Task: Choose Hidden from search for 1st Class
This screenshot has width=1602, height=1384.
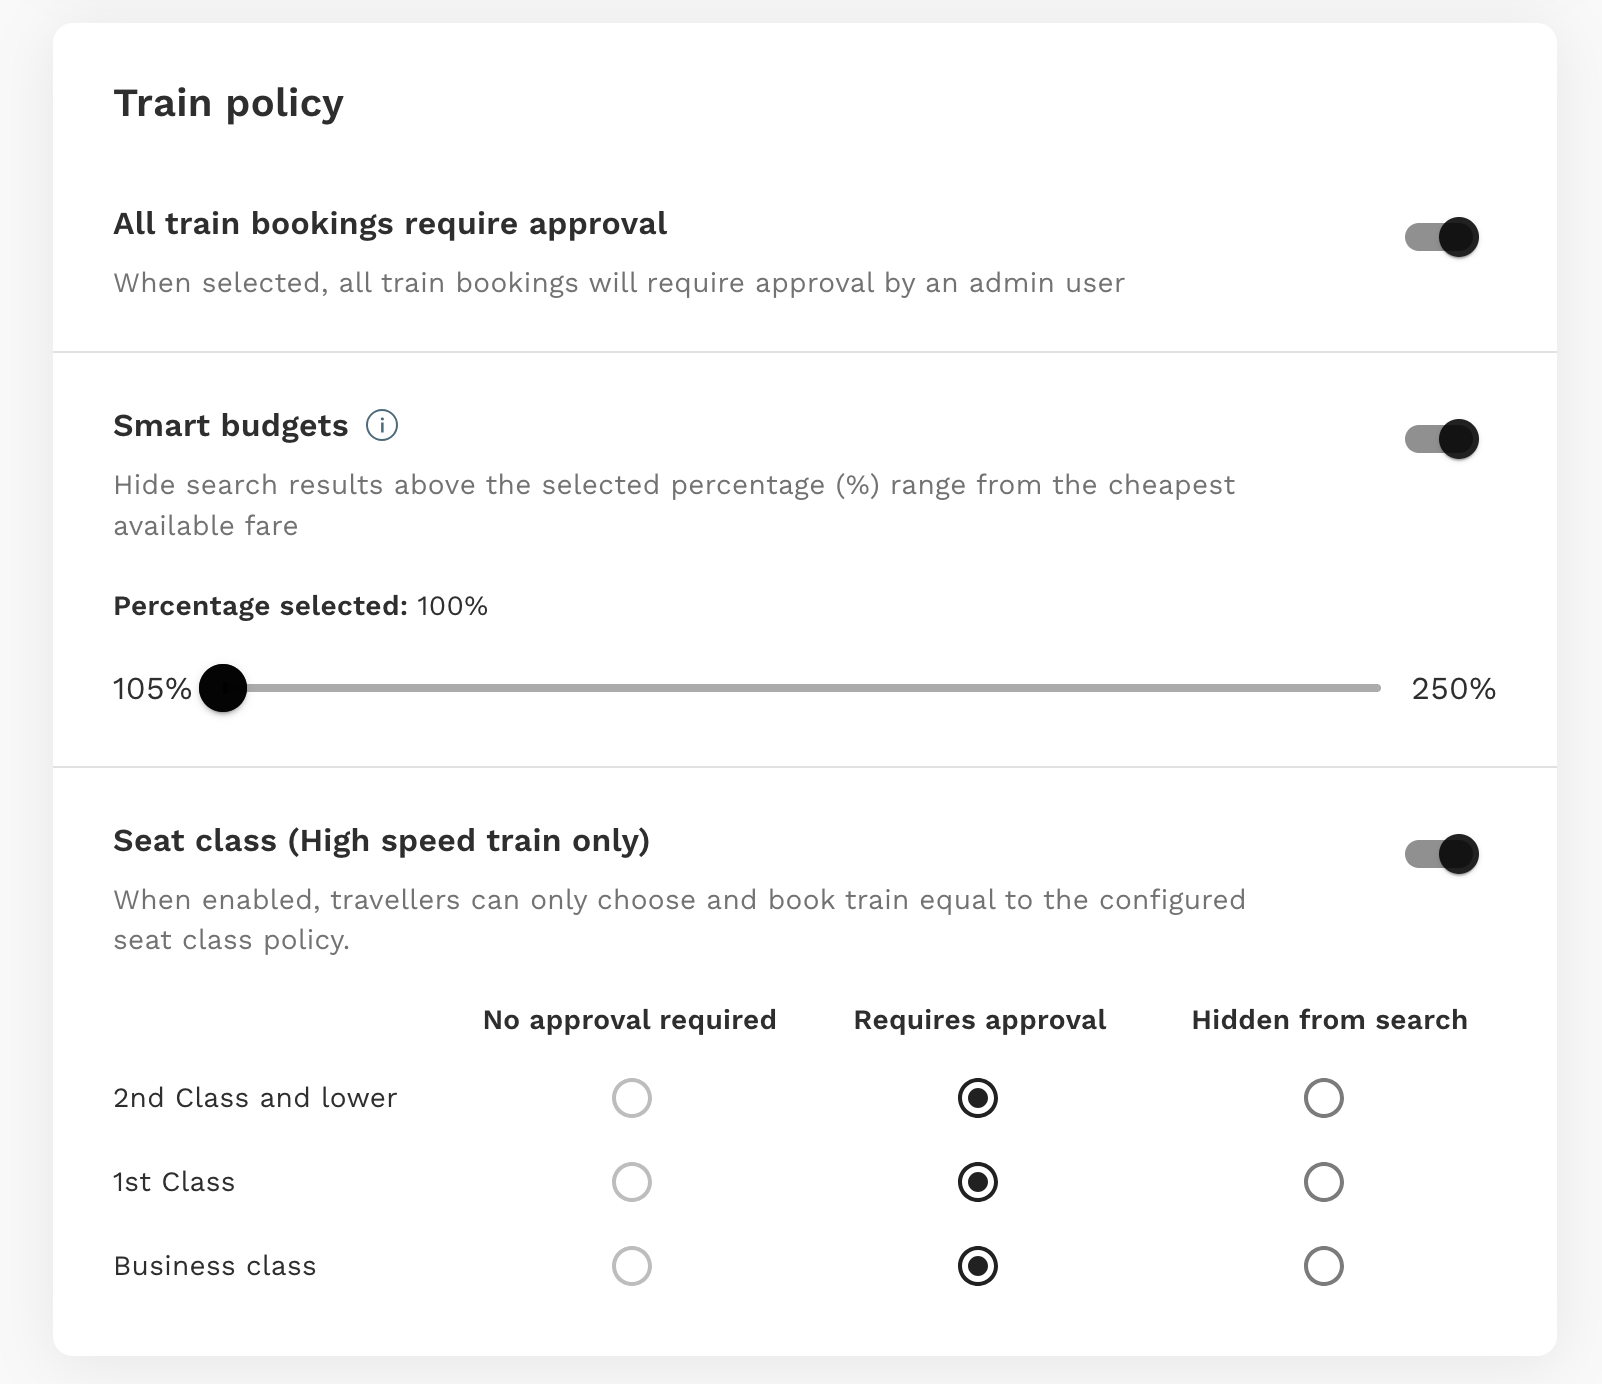Action: click(x=1324, y=1182)
